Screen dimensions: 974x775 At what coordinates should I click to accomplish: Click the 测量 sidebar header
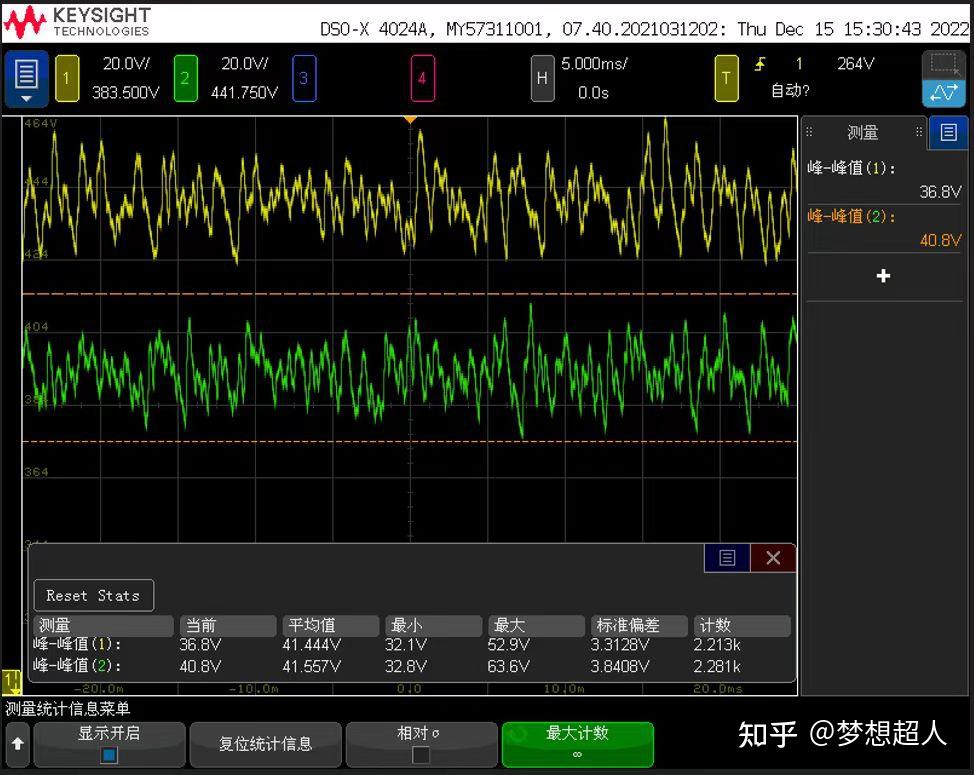pyautogui.click(x=863, y=132)
